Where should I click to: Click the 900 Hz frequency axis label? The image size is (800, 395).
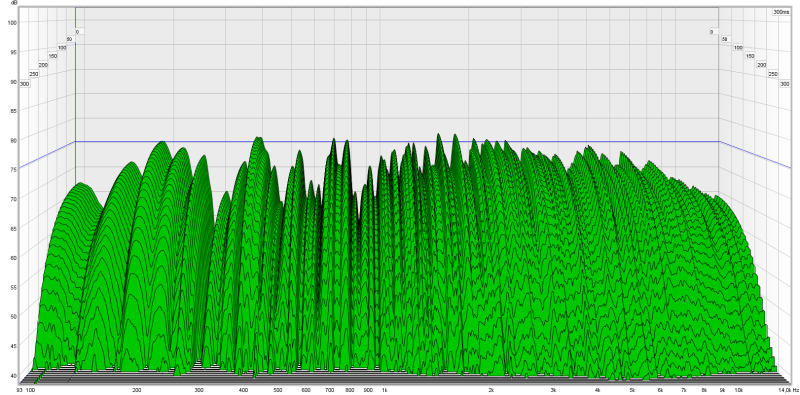click(x=368, y=390)
